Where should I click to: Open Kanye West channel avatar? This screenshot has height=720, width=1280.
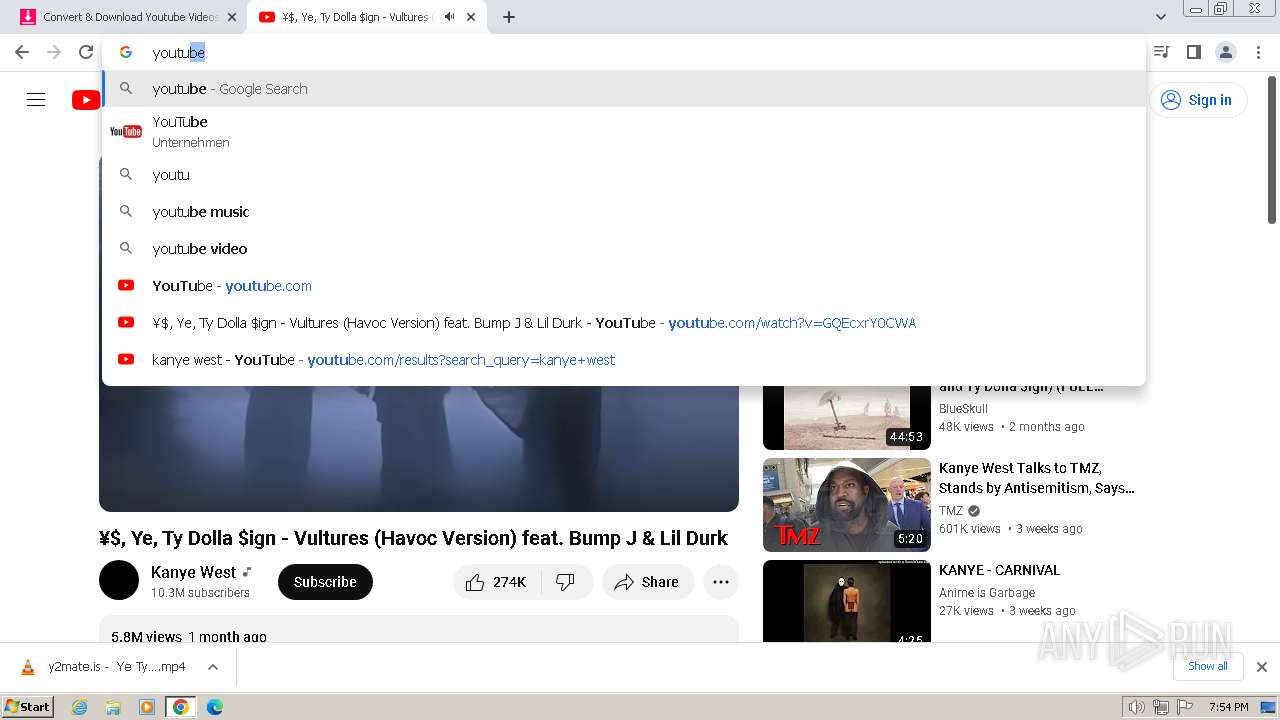119,581
